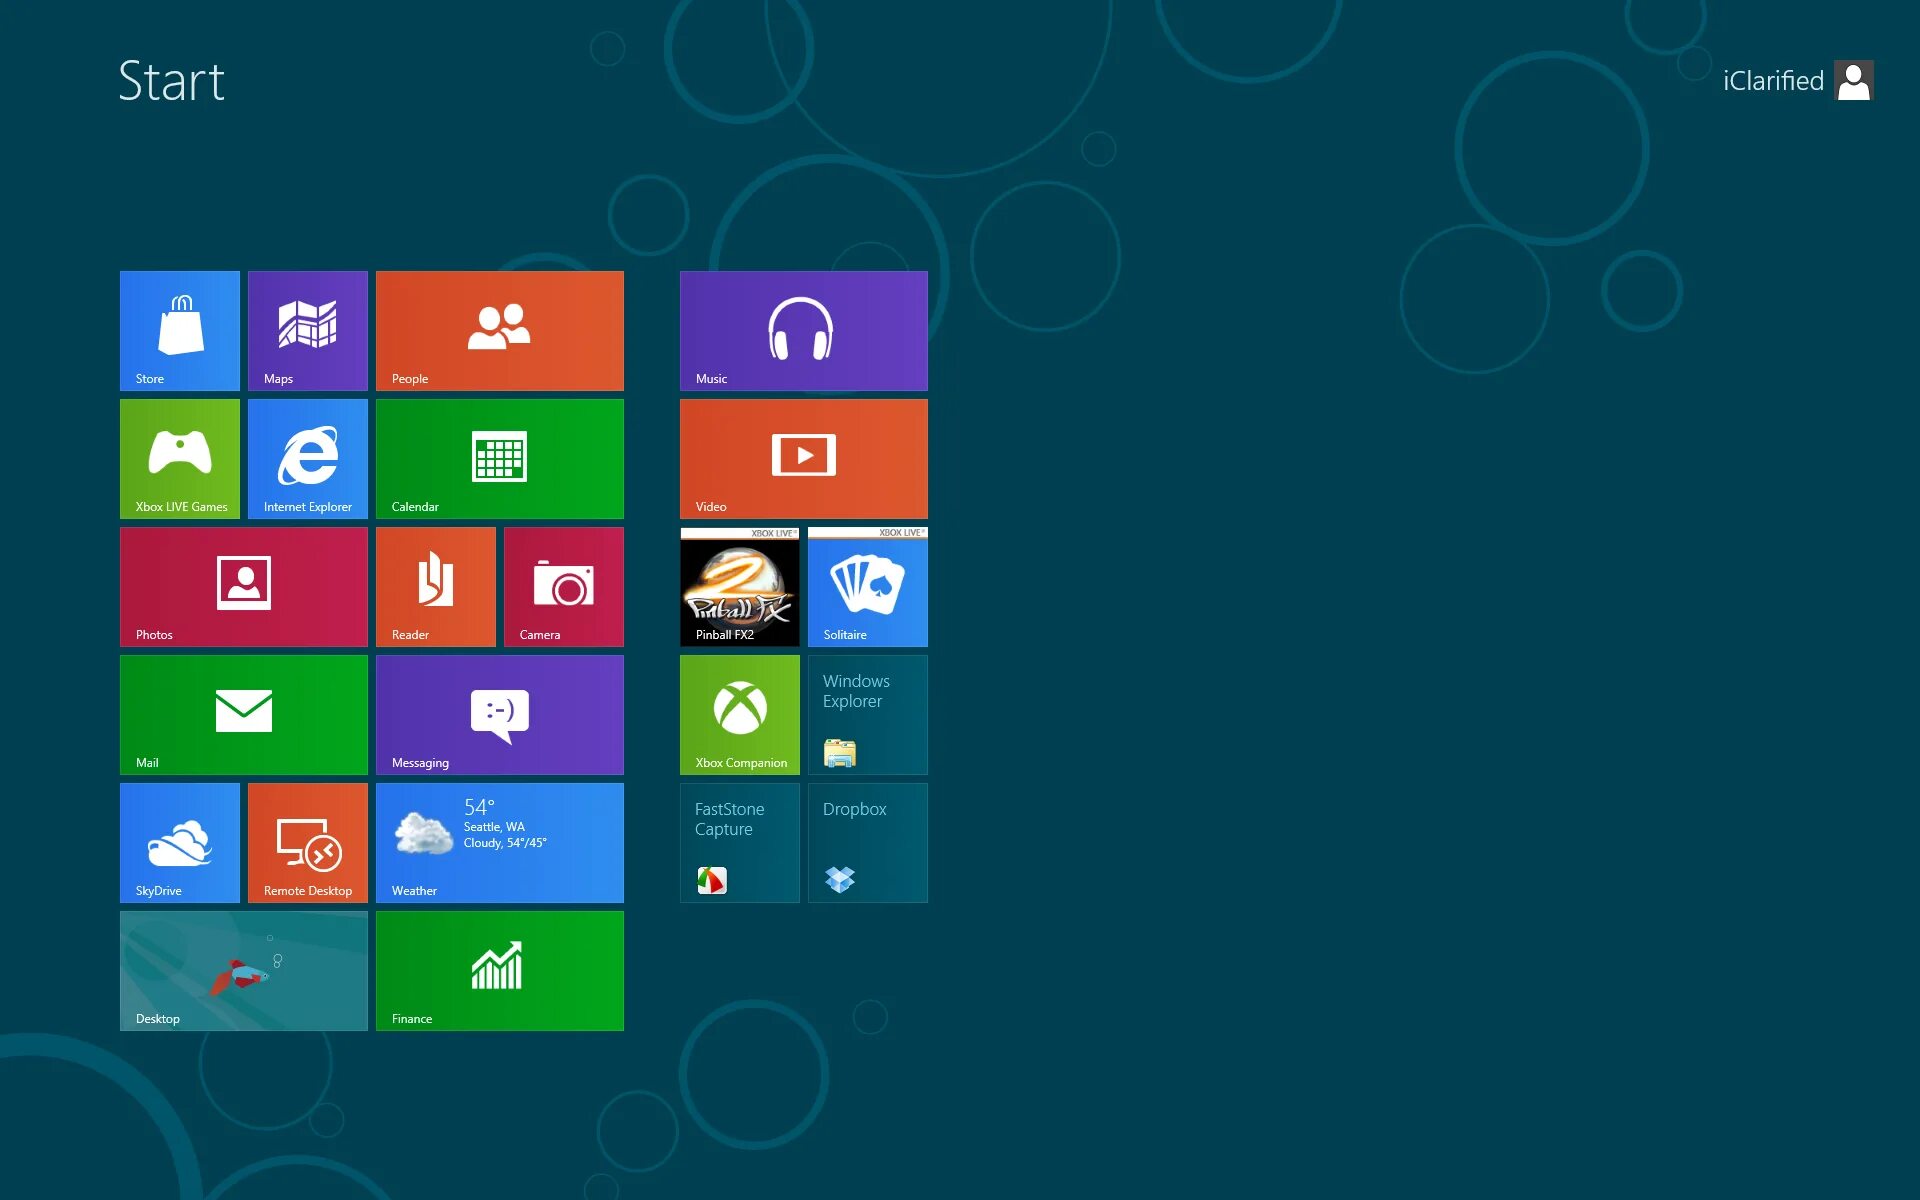This screenshot has height=1200, width=1920.
Task: Launch Xbox Companion tile
Action: tap(740, 714)
